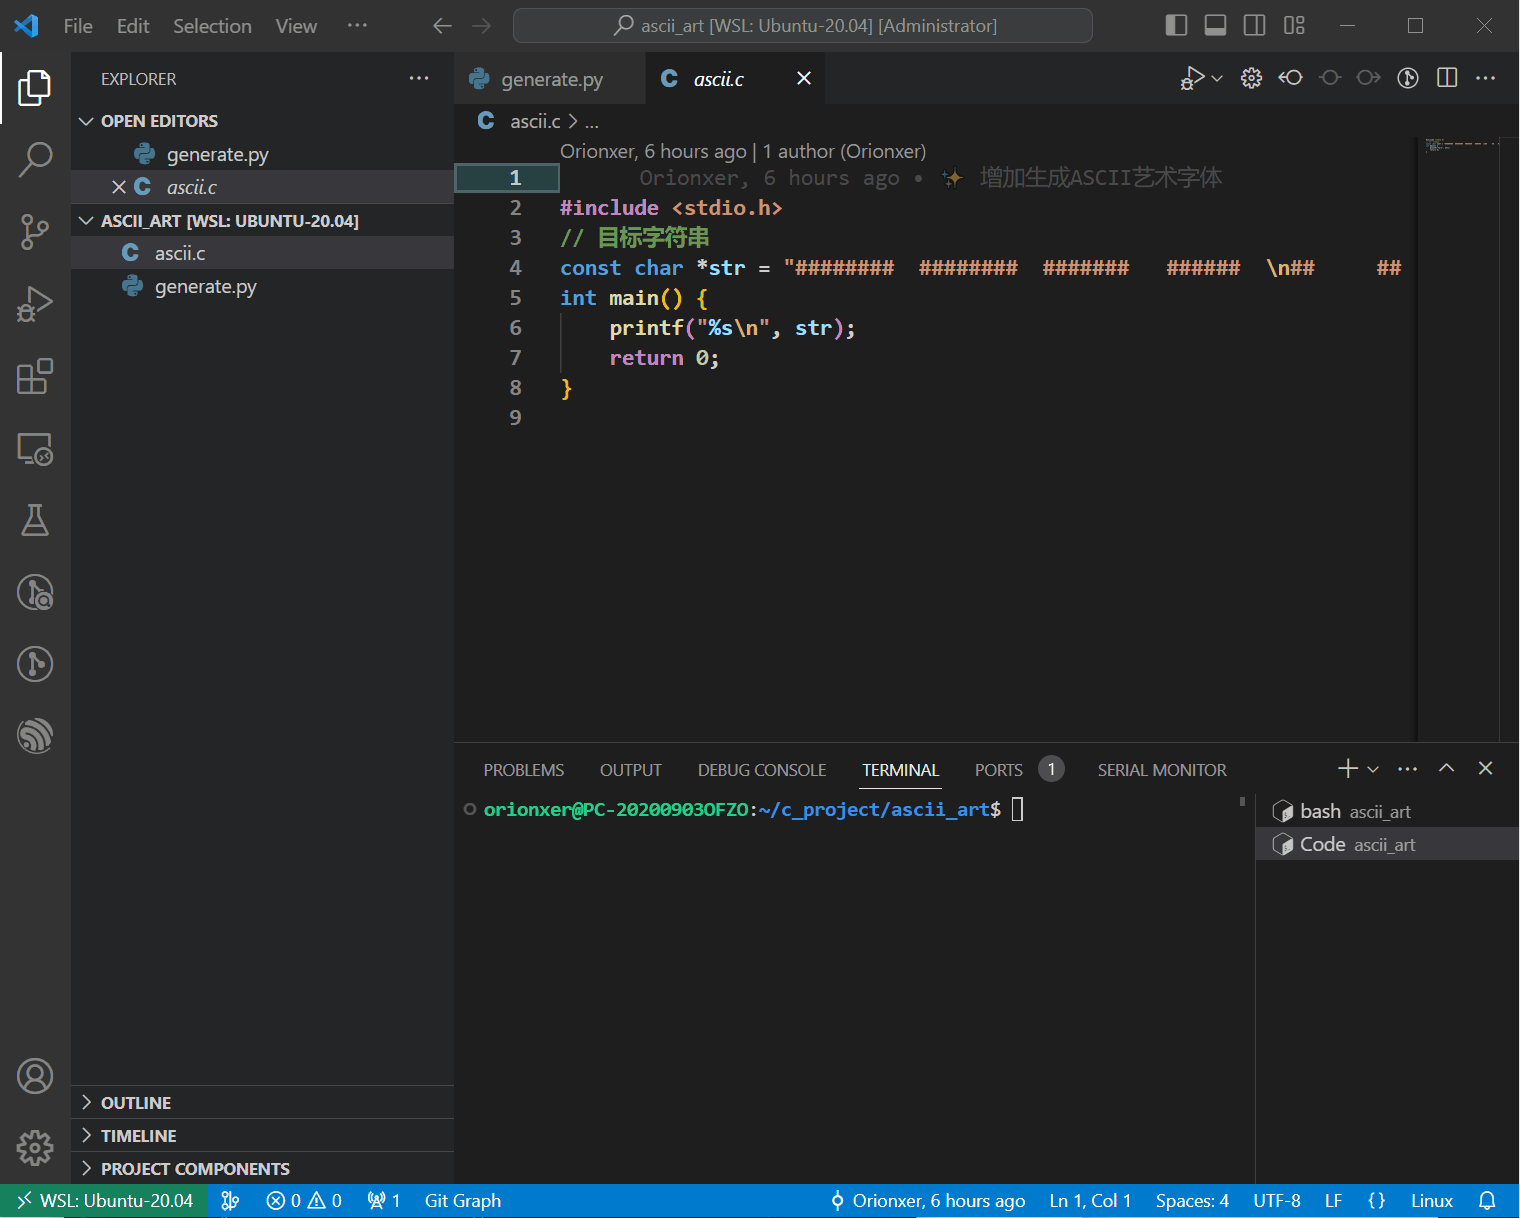Click Git Graph in the status bar

point(463,1201)
